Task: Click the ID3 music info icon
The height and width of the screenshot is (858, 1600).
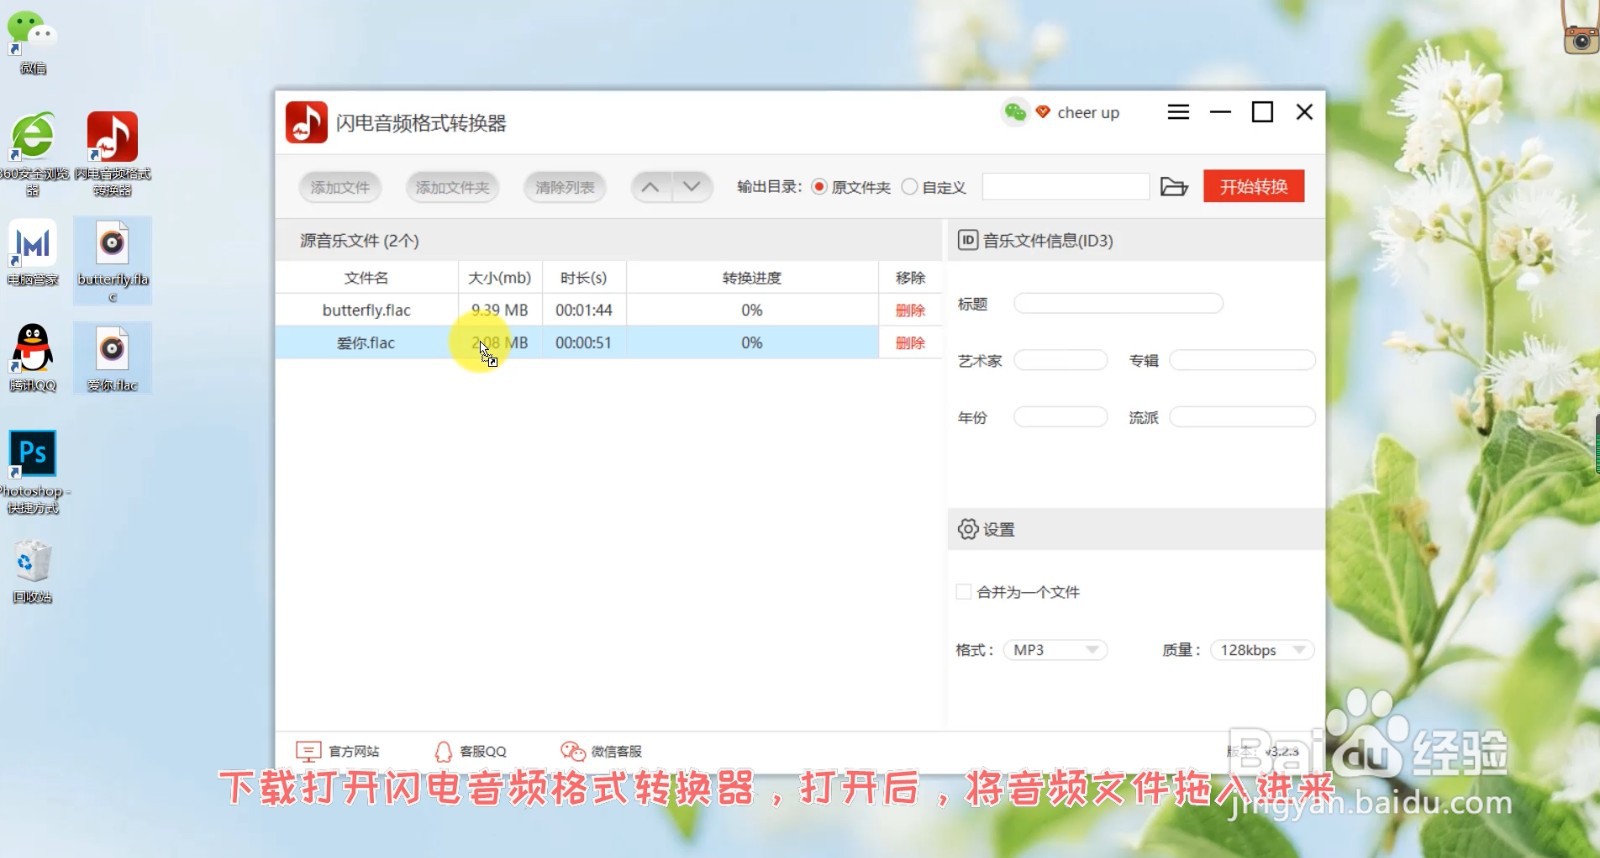Action: click(967, 240)
